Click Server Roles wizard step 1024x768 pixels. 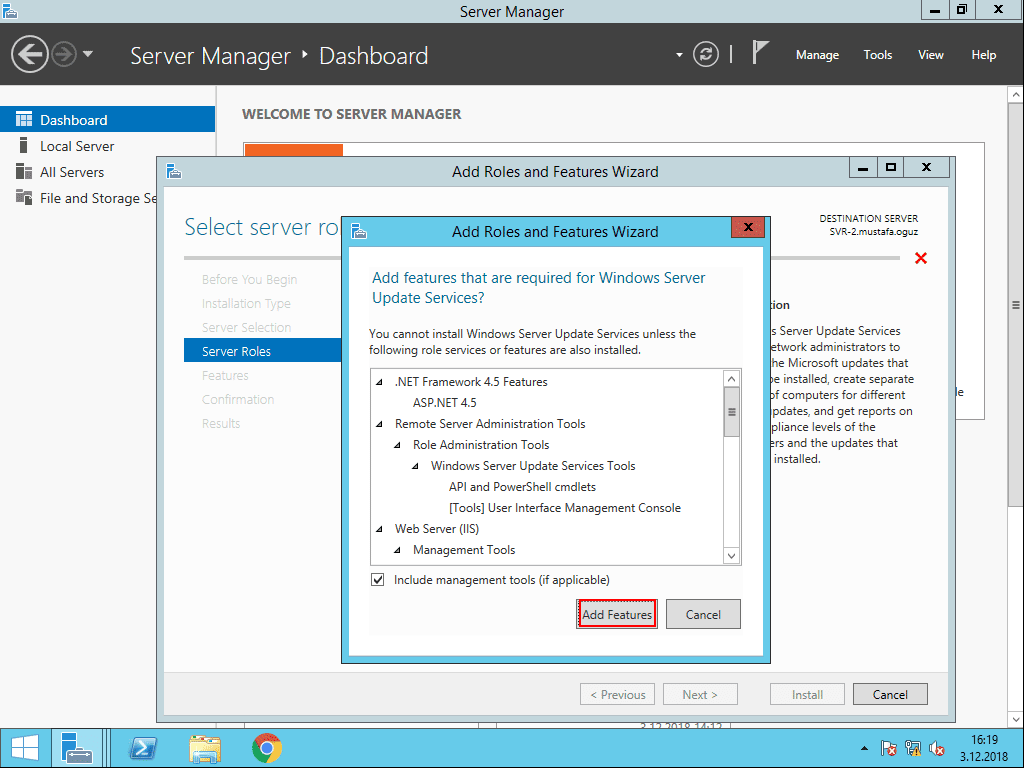[x=263, y=351]
